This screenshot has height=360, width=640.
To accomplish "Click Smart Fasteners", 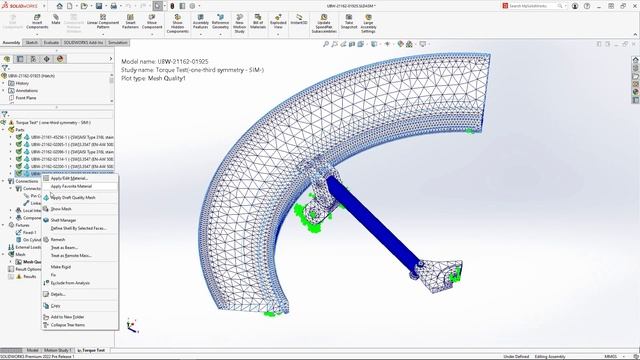I will tap(130, 22).
